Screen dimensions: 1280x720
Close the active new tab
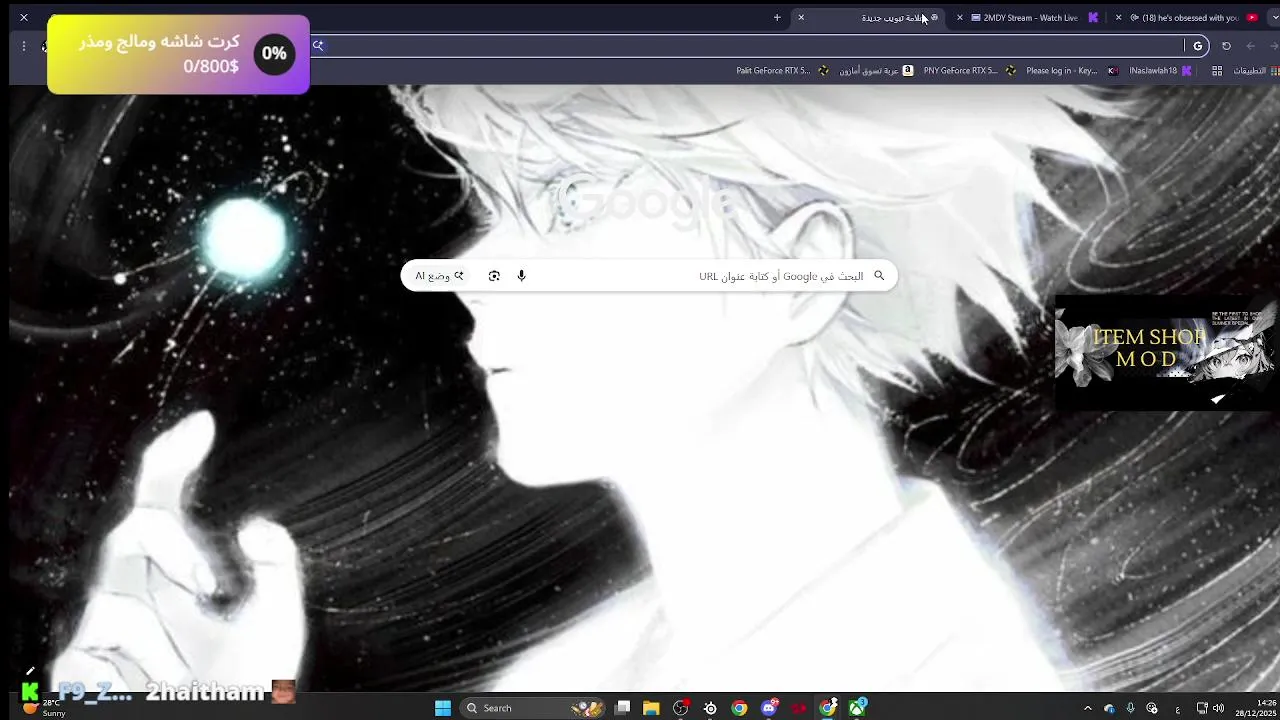point(801,17)
